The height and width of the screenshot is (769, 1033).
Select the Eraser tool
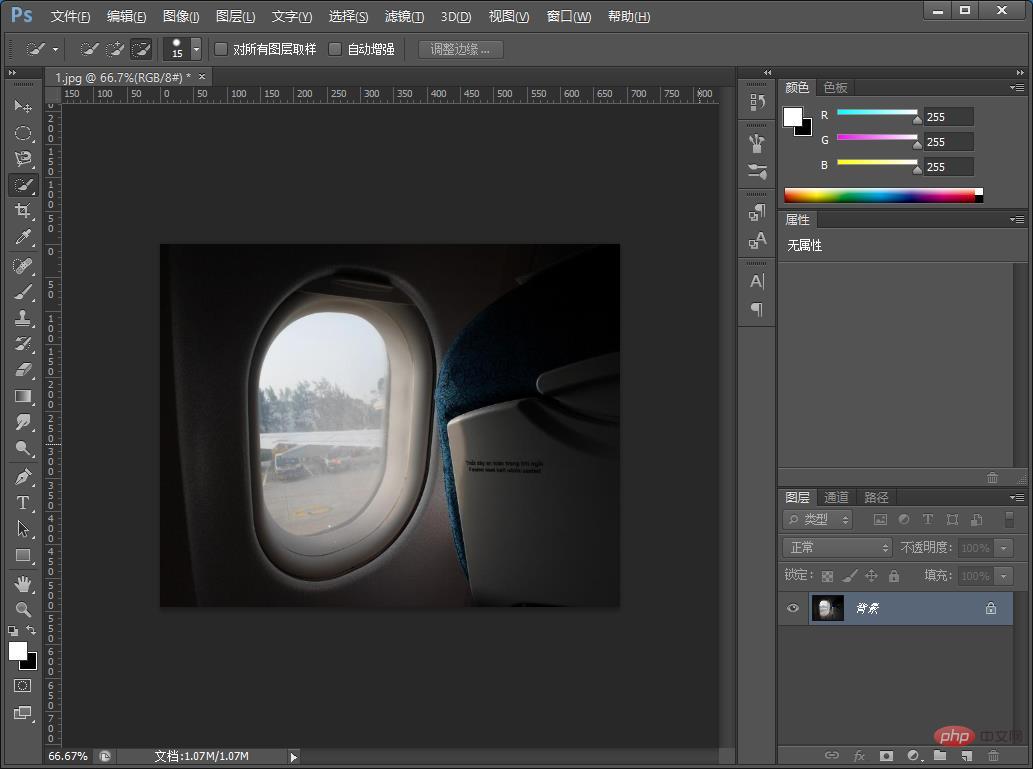click(x=23, y=370)
